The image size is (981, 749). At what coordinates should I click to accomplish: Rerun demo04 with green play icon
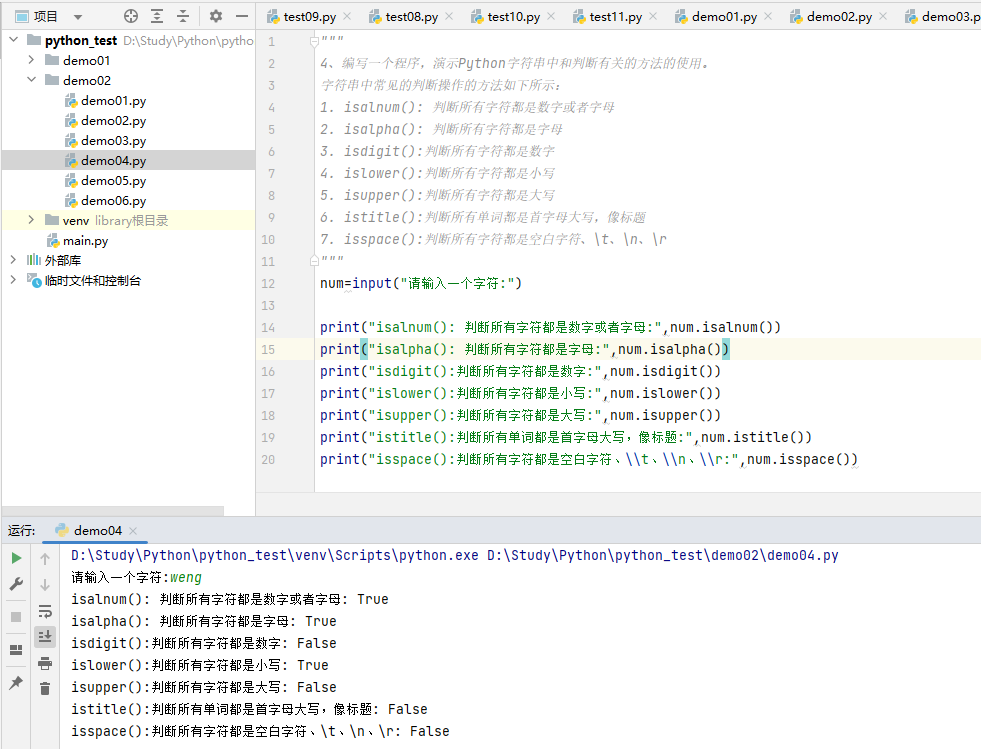click(16, 558)
